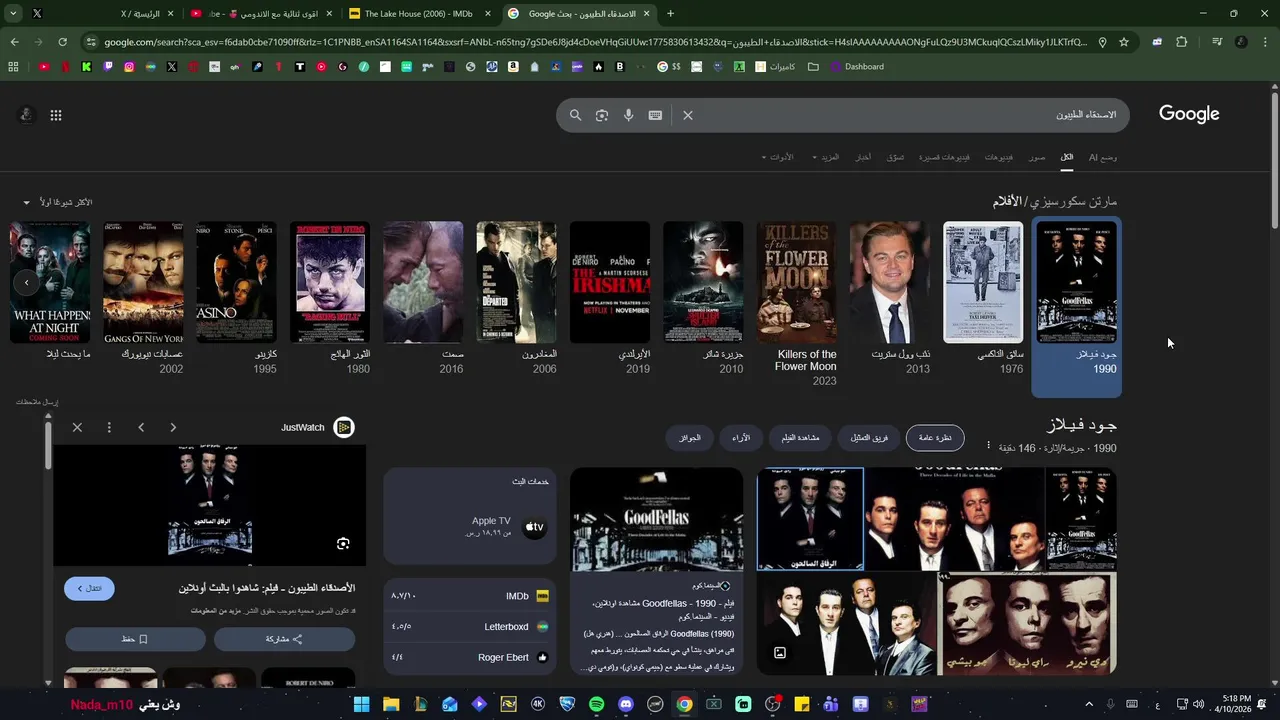This screenshot has height=720, width=1280.
Task: Switch to وضع AI mode tab
Action: tap(1103, 157)
